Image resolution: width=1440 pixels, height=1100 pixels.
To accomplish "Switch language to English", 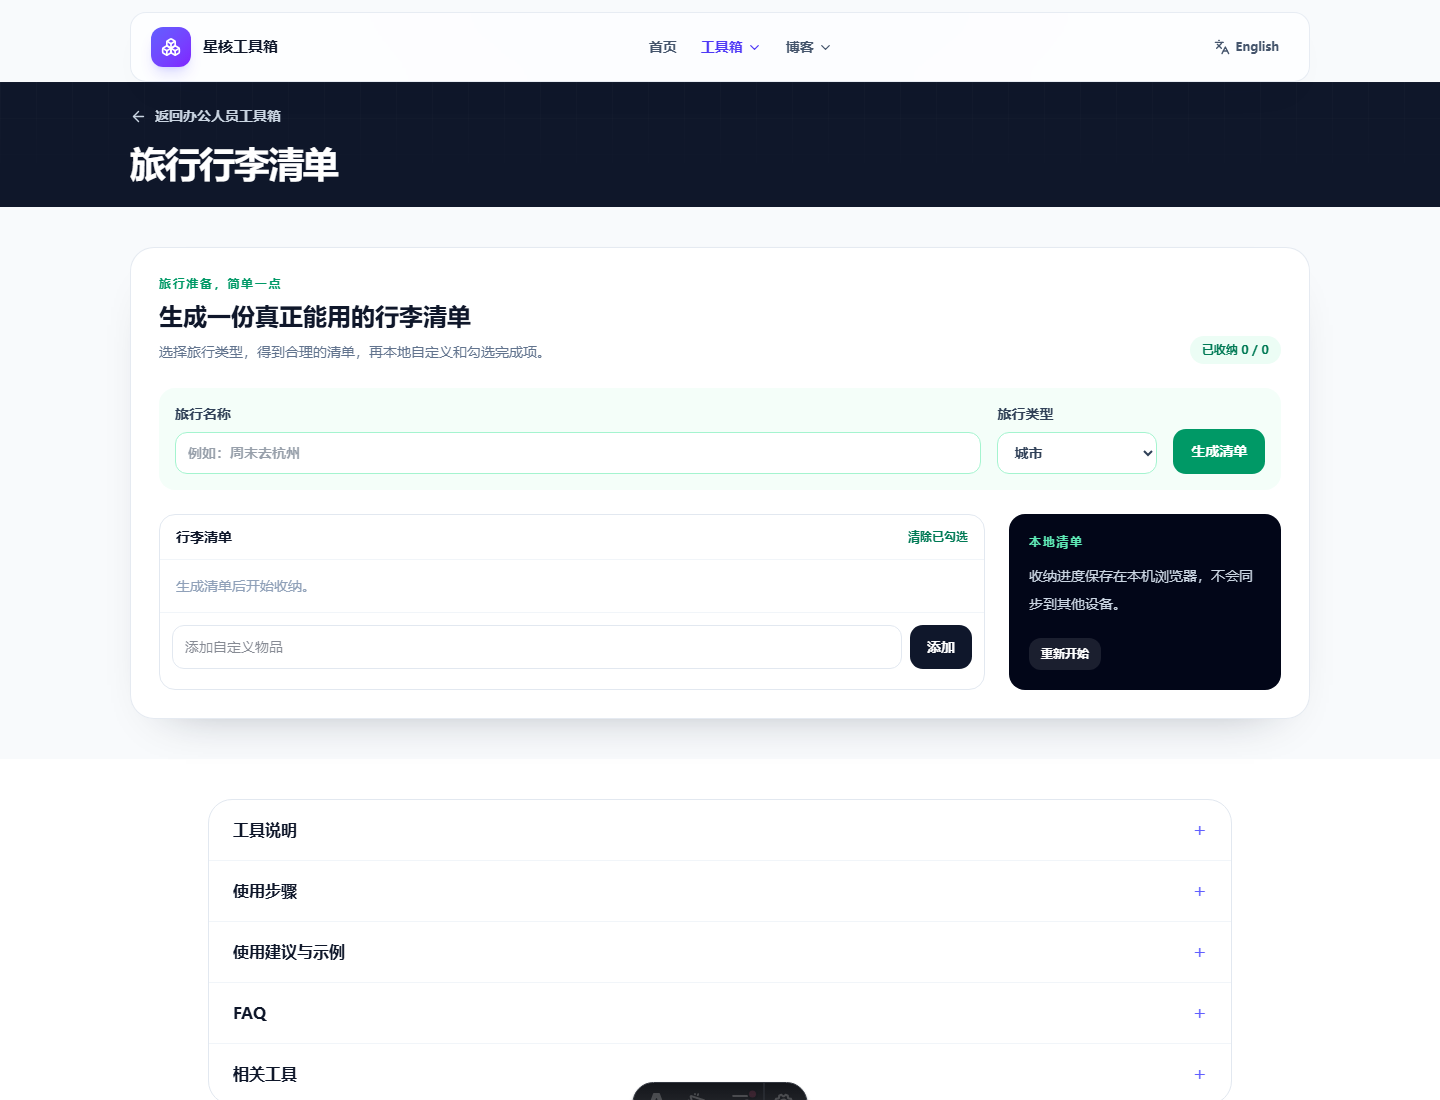I will click(x=1246, y=47).
